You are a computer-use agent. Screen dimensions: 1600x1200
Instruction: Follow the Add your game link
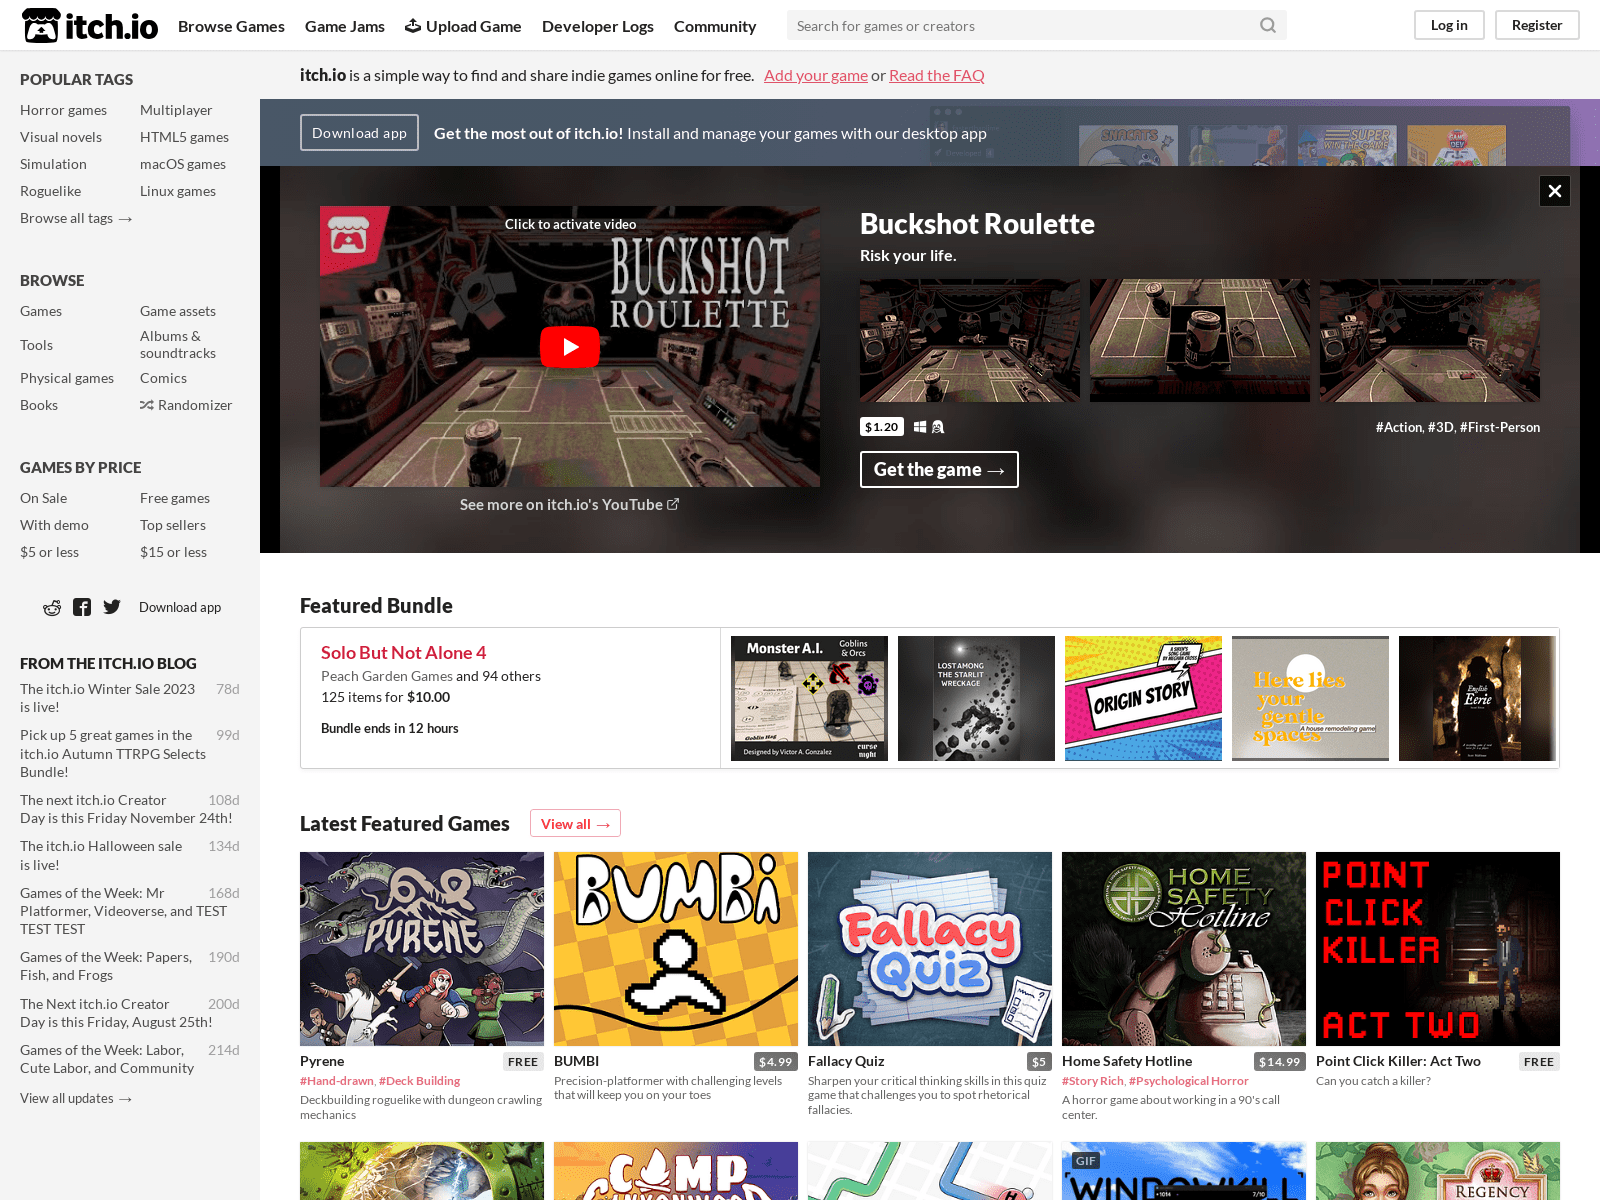[816, 75]
